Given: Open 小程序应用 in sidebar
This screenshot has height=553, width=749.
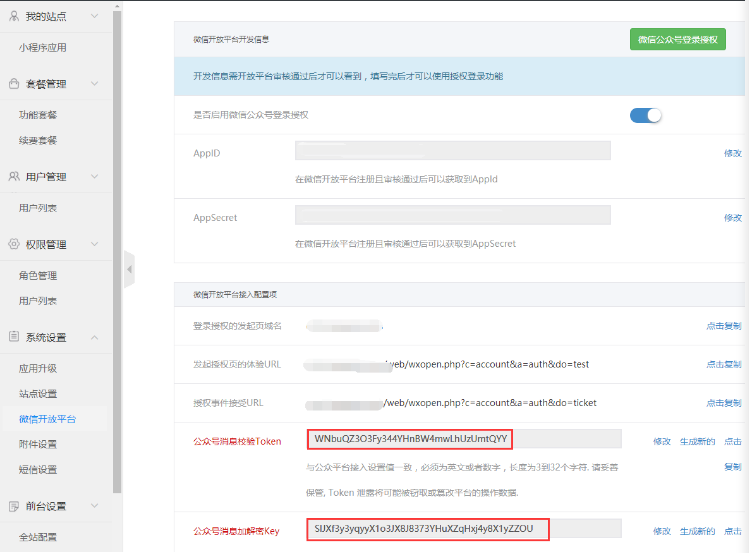Looking at the screenshot, I should (x=43, y=47).
